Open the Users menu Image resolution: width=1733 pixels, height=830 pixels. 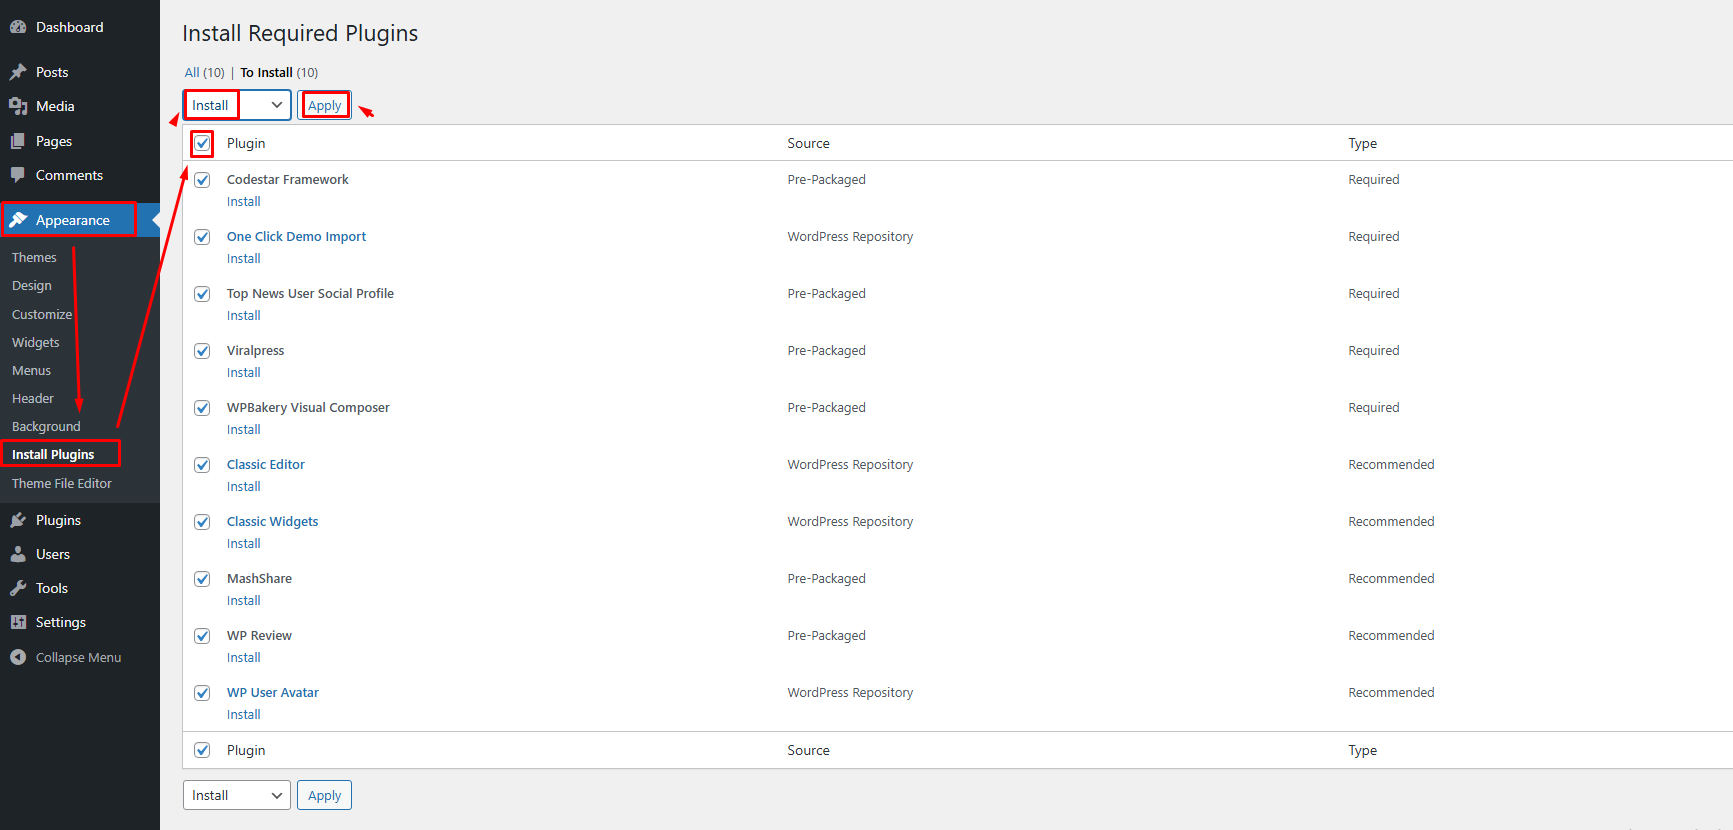pos(53,554)
